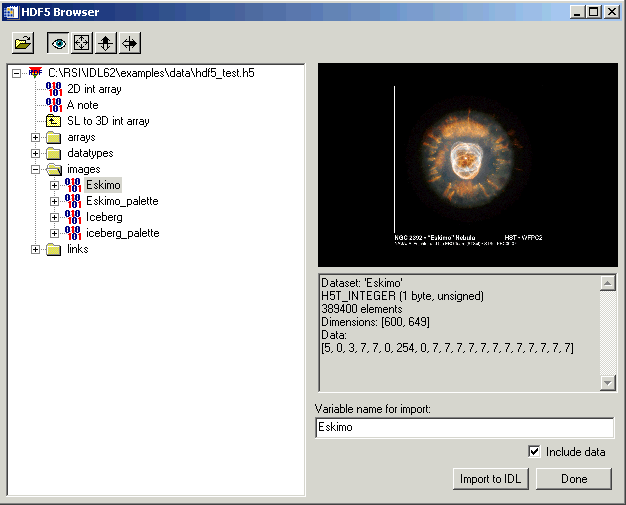The image size is (626, 505).
Task: Click the horizontal flip arrows icon
Action: pos(130,43)
